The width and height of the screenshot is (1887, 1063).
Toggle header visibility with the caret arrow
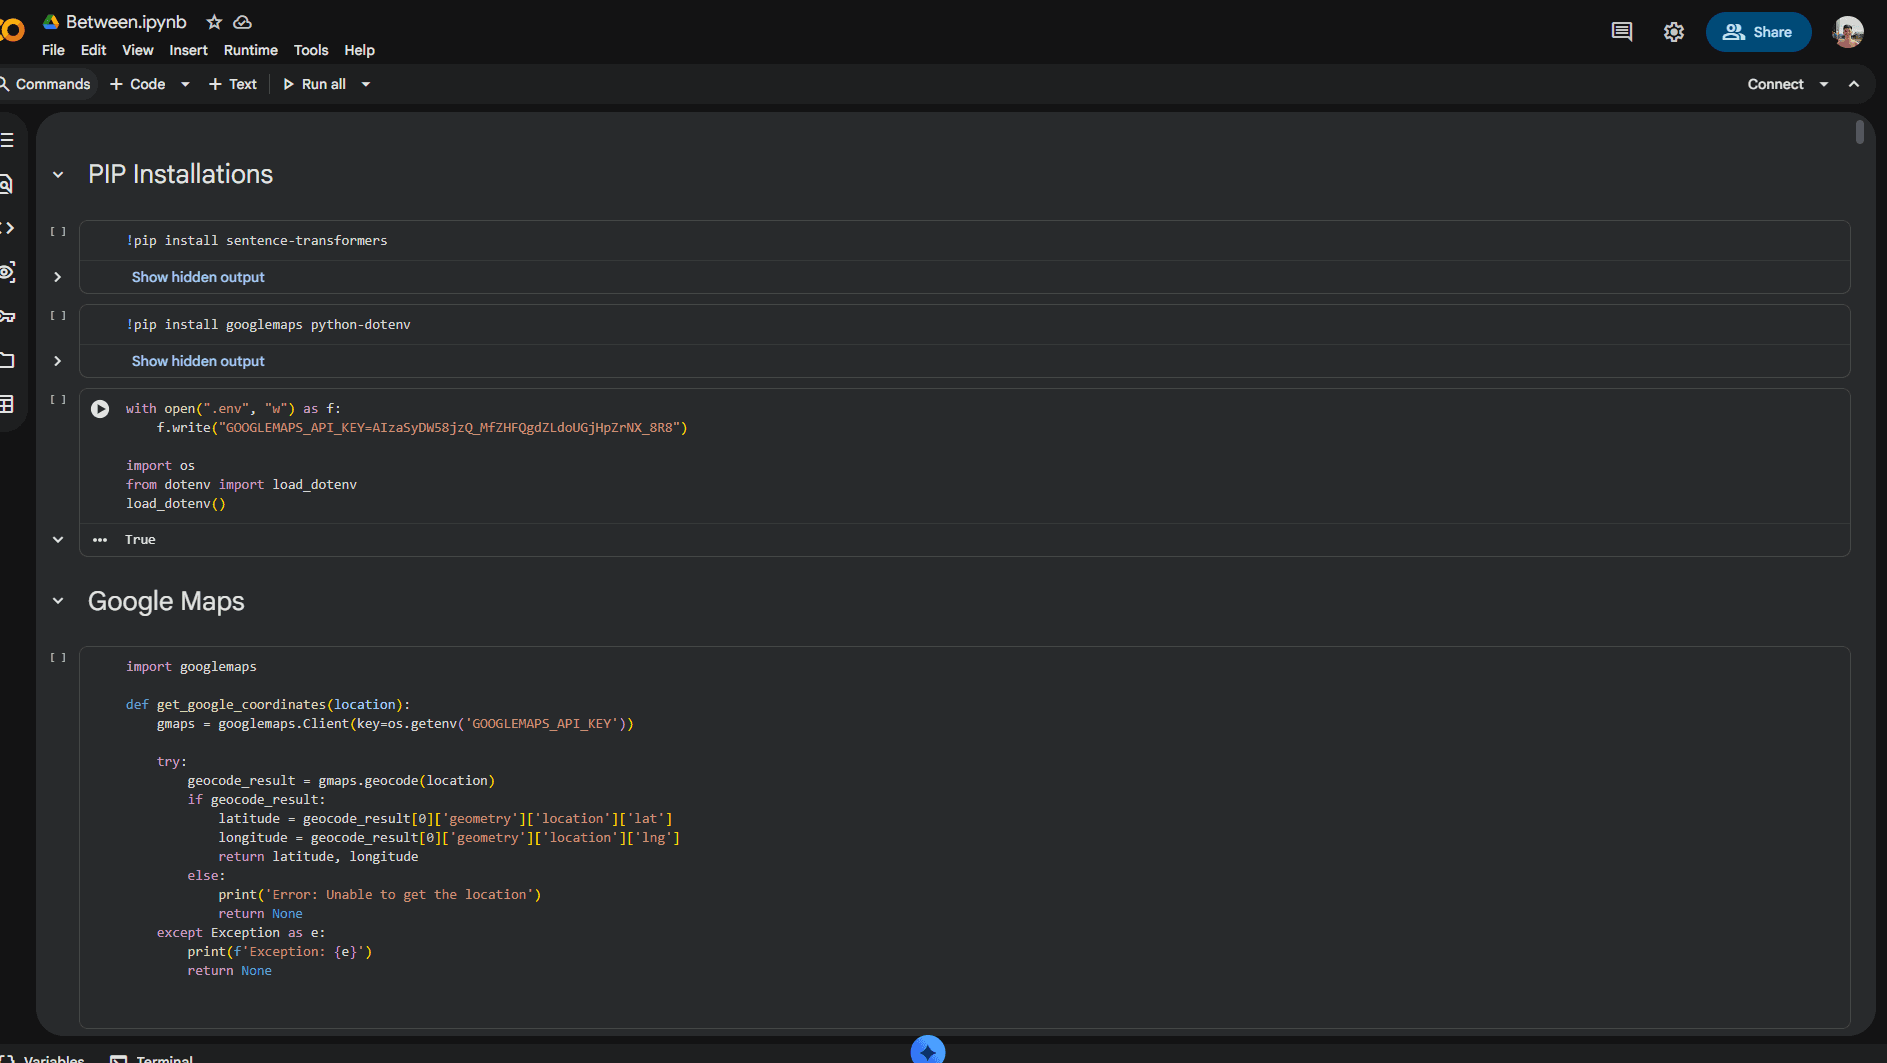1854,84
